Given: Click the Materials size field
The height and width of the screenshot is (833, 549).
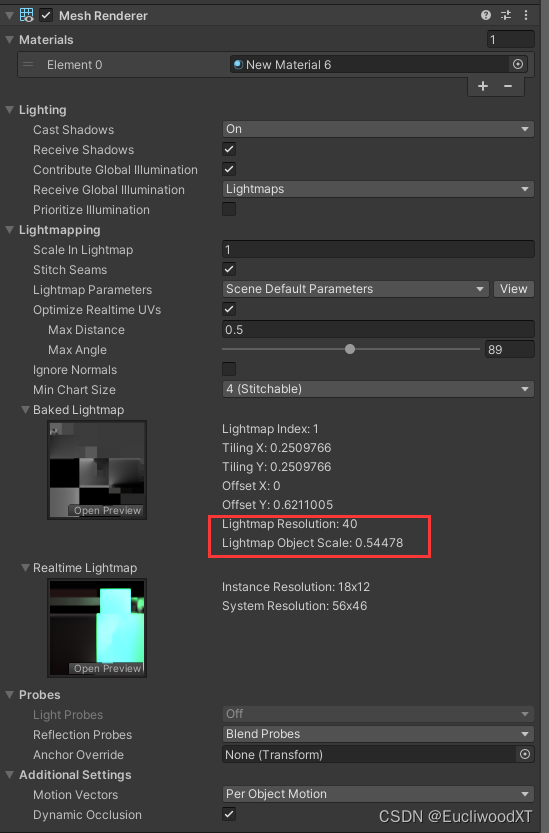Looking at the screenshot, I should [510, 39].
